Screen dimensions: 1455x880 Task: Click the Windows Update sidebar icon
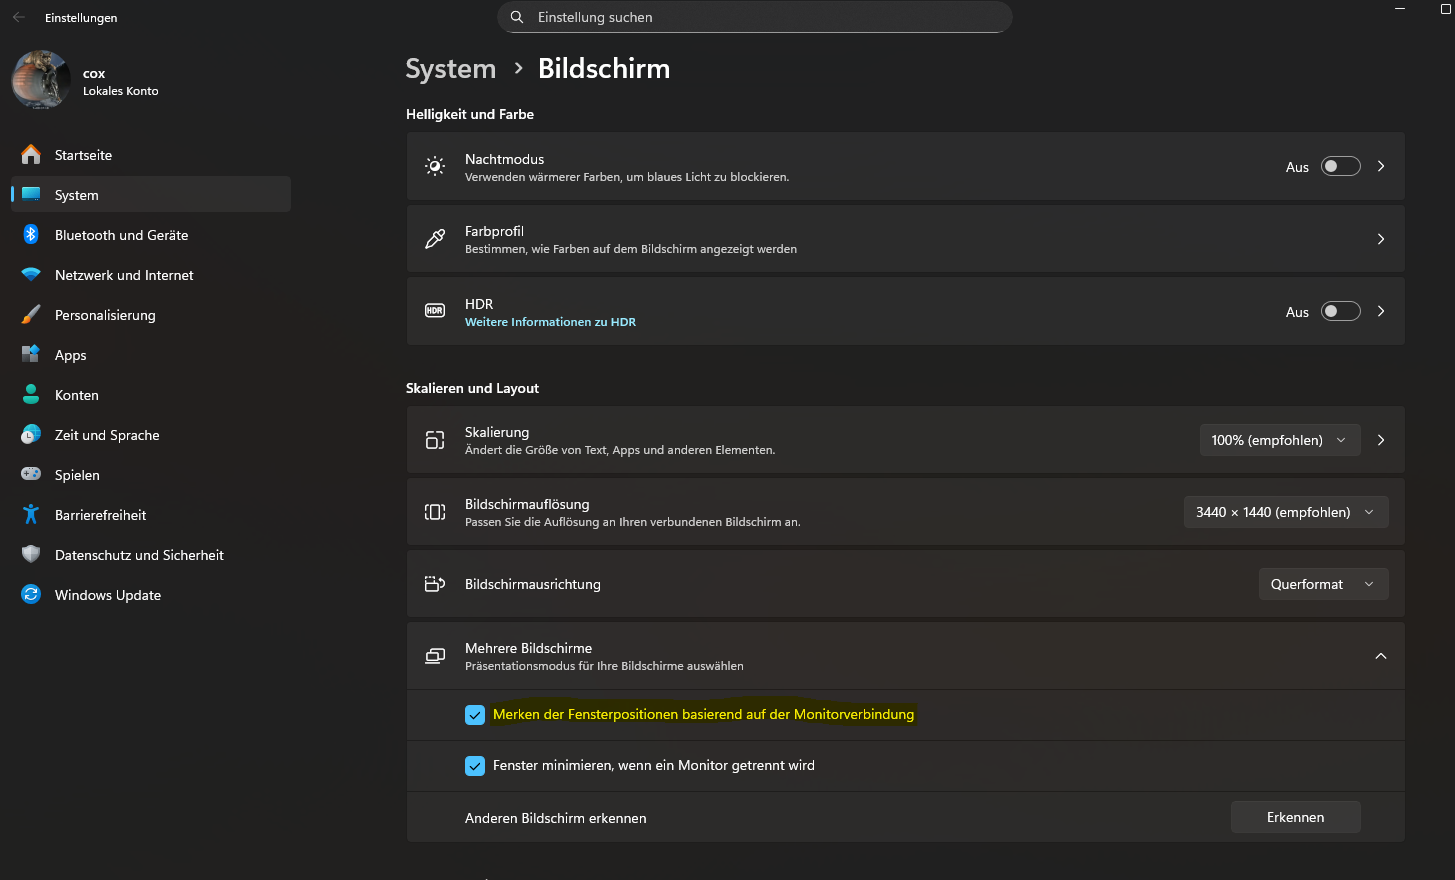(x=31, y=595)
